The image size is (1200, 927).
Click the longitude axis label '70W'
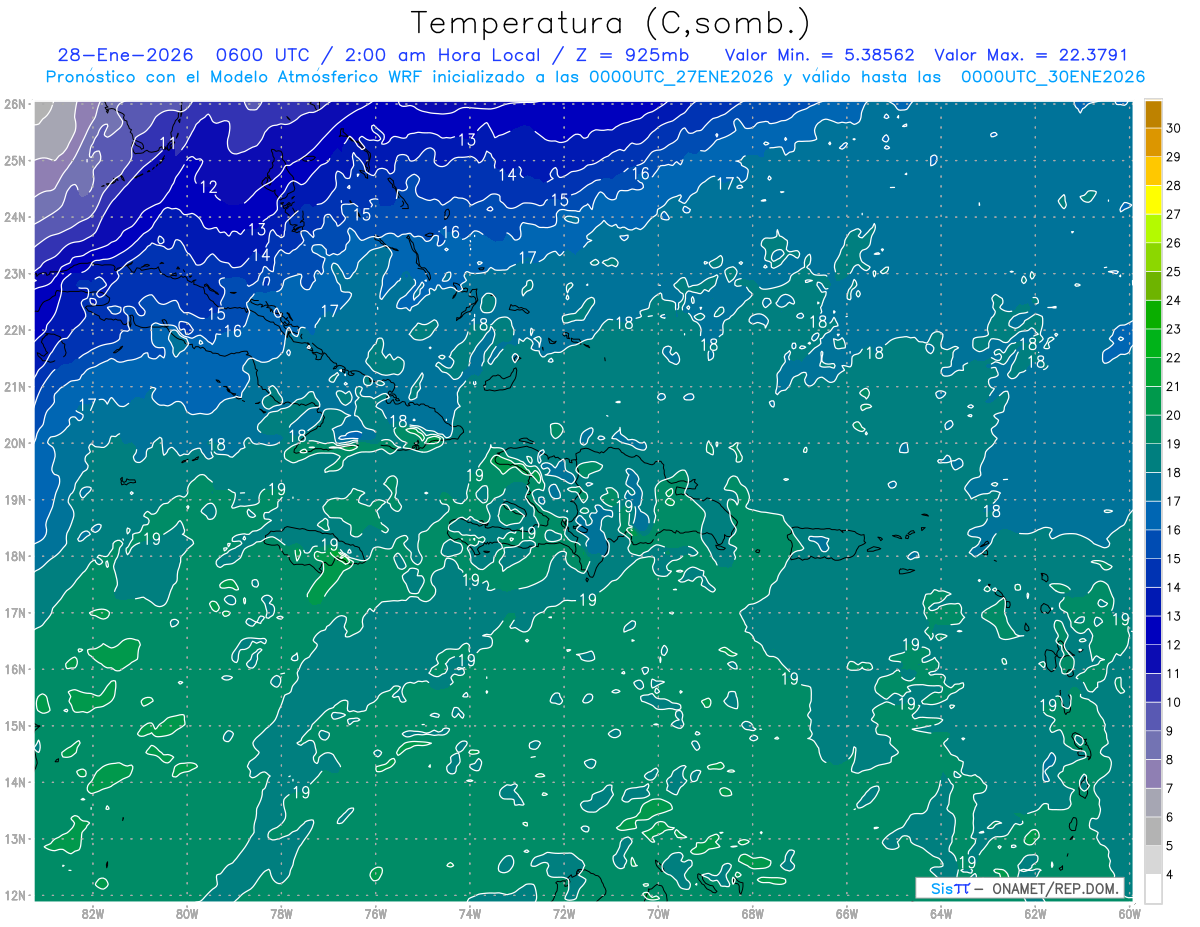[658, 912]
